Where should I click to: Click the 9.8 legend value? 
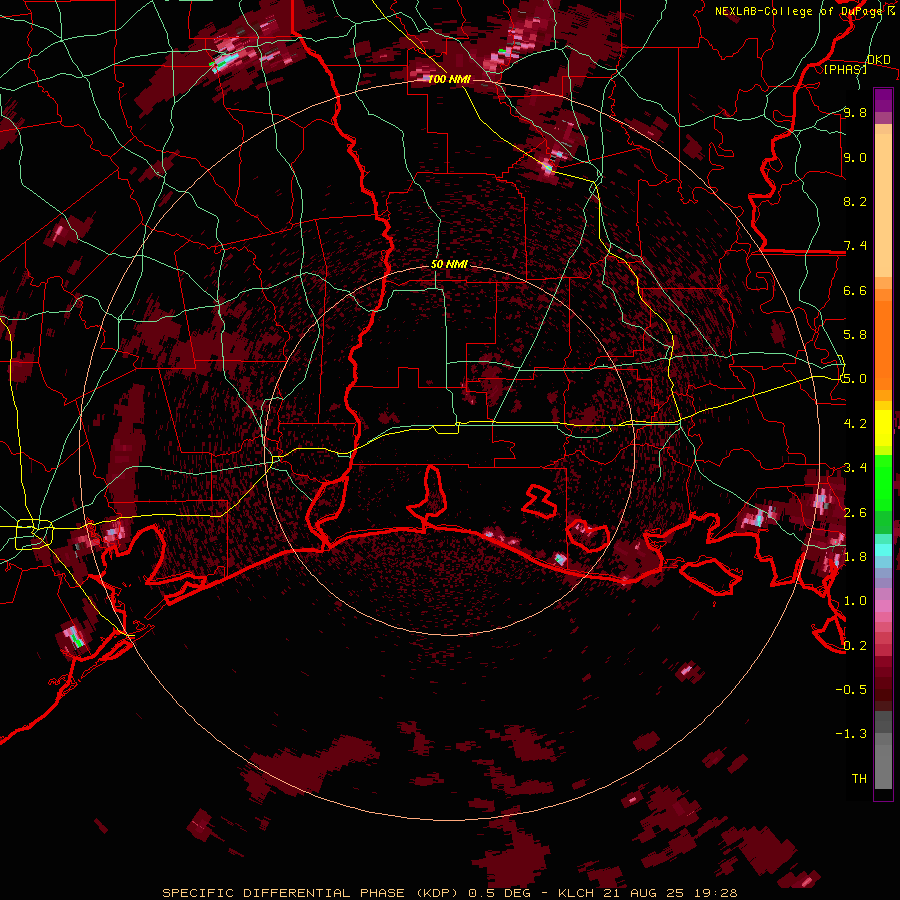click(855, 112)
